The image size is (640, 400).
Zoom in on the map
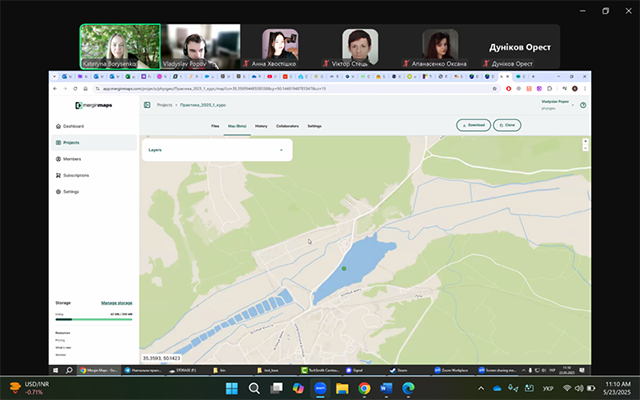[585, 141]
